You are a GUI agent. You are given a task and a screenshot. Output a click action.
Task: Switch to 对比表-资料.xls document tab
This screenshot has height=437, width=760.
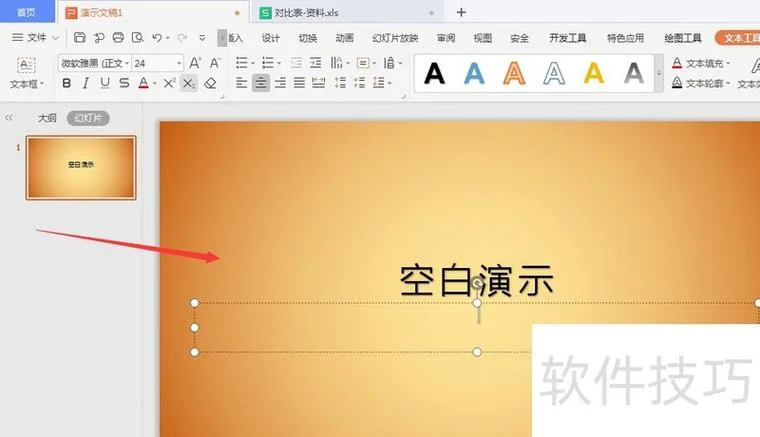(347, 13)
